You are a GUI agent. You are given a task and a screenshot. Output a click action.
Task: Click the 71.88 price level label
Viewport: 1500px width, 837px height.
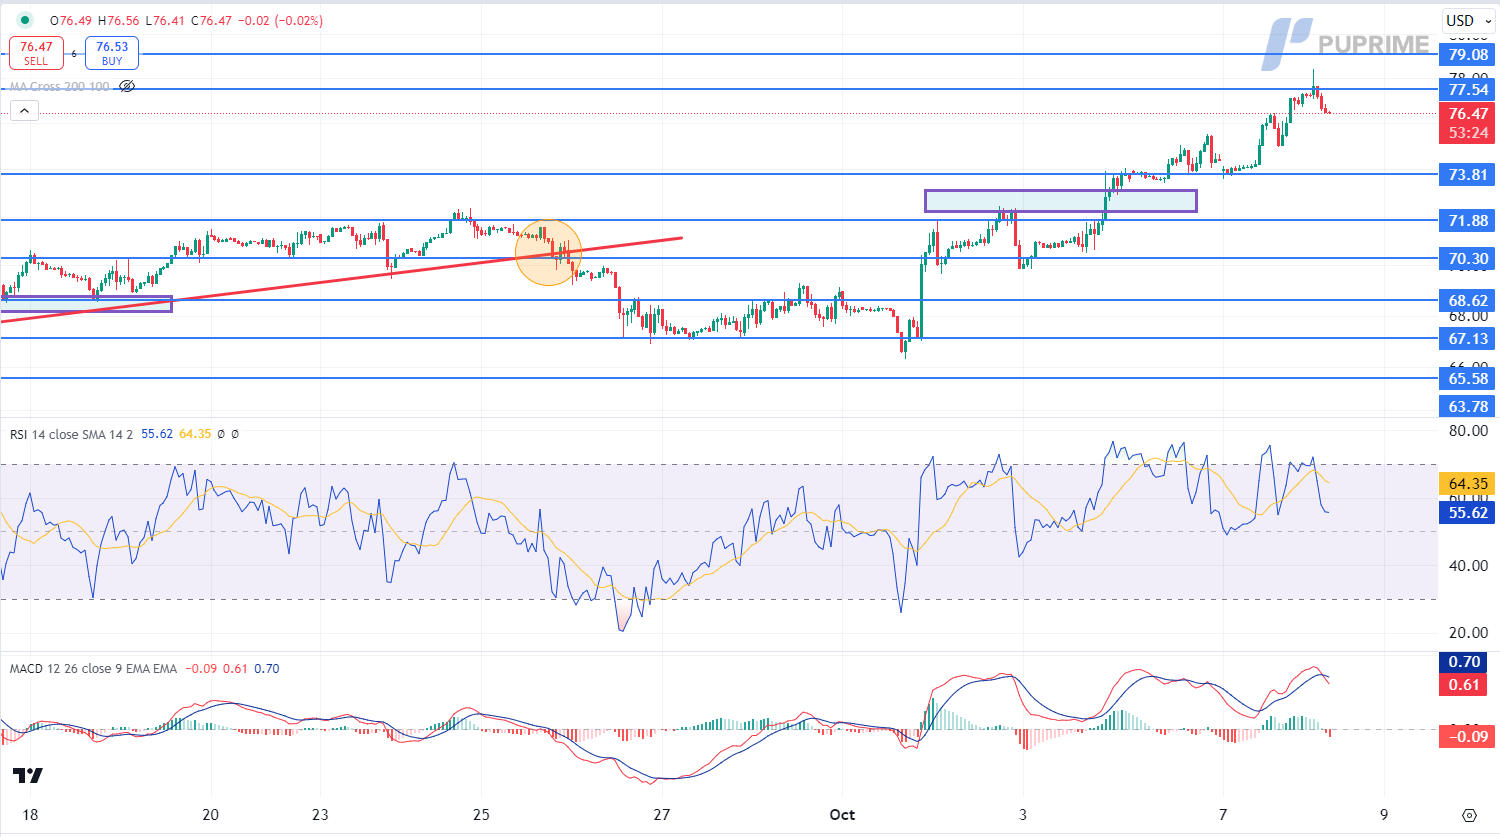[x=1467, y=220]
